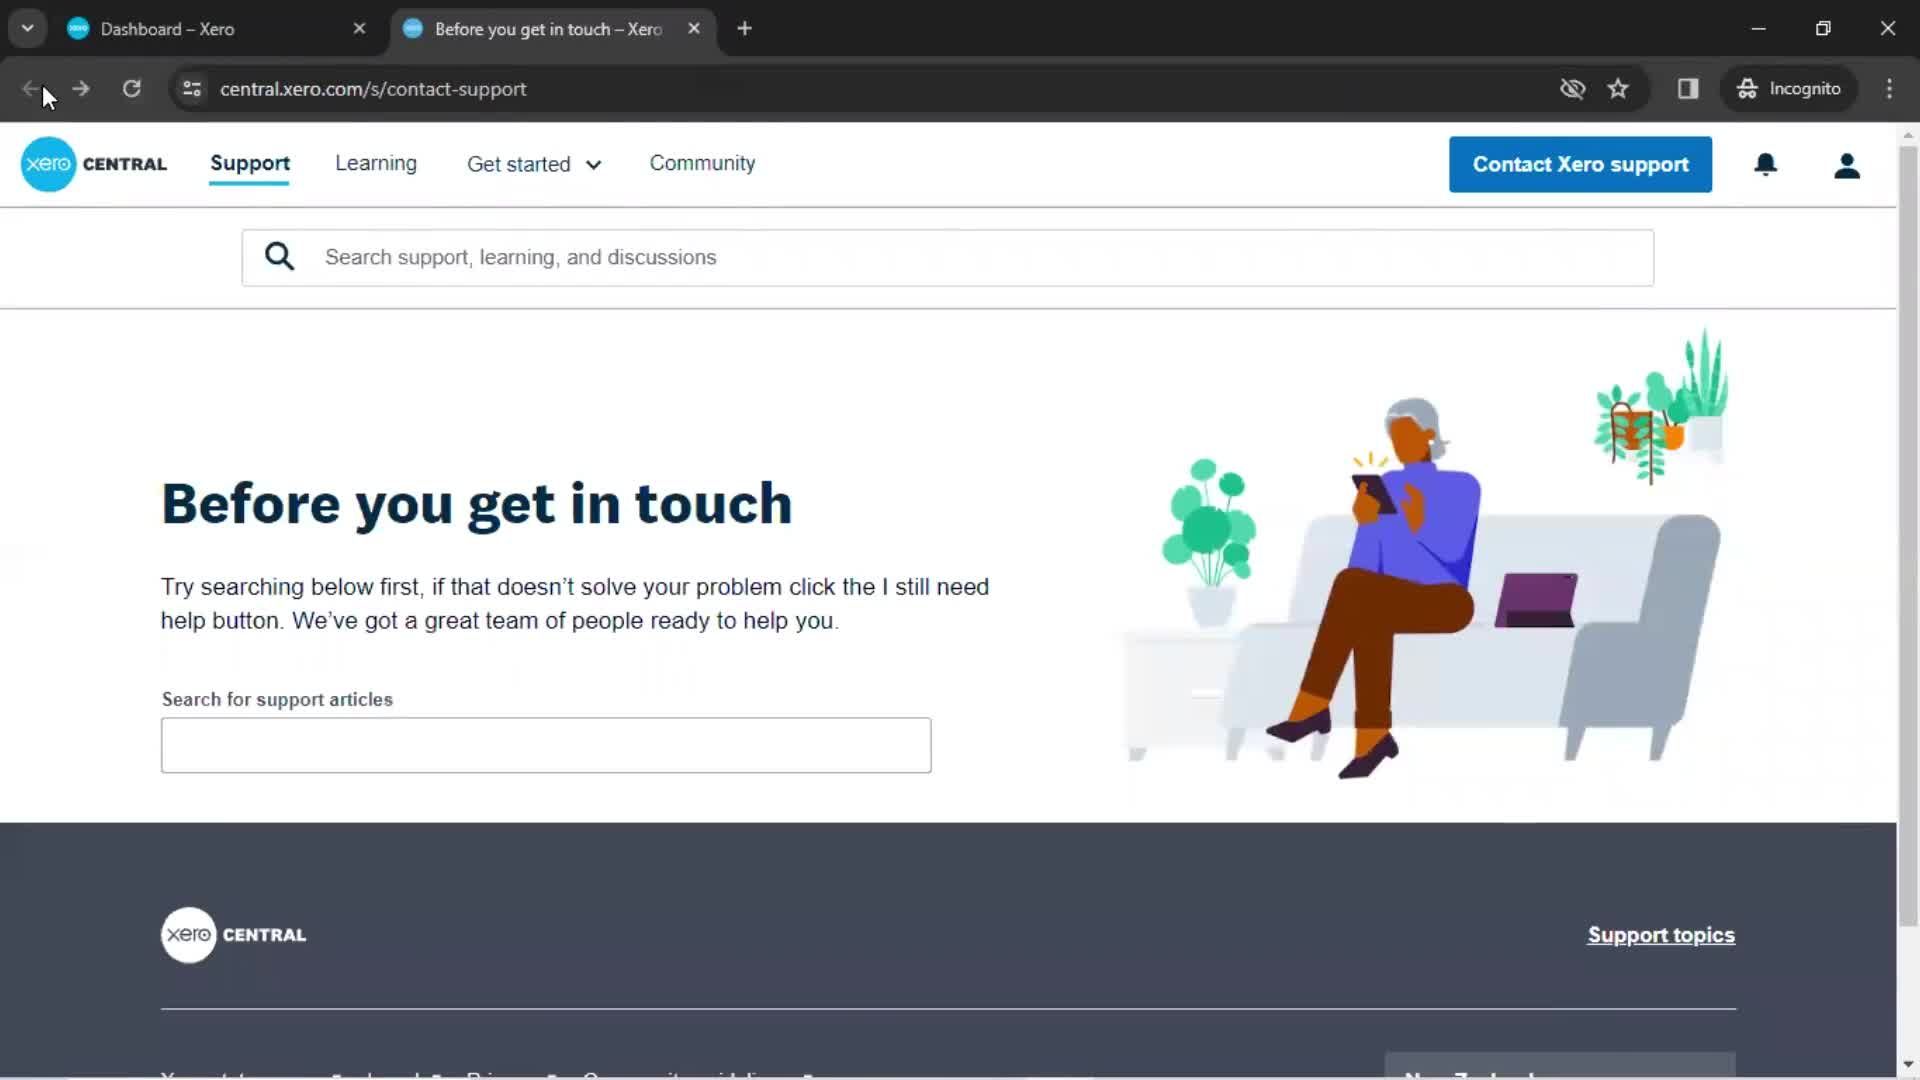Go back using browser back arrow

click(30, 89)
